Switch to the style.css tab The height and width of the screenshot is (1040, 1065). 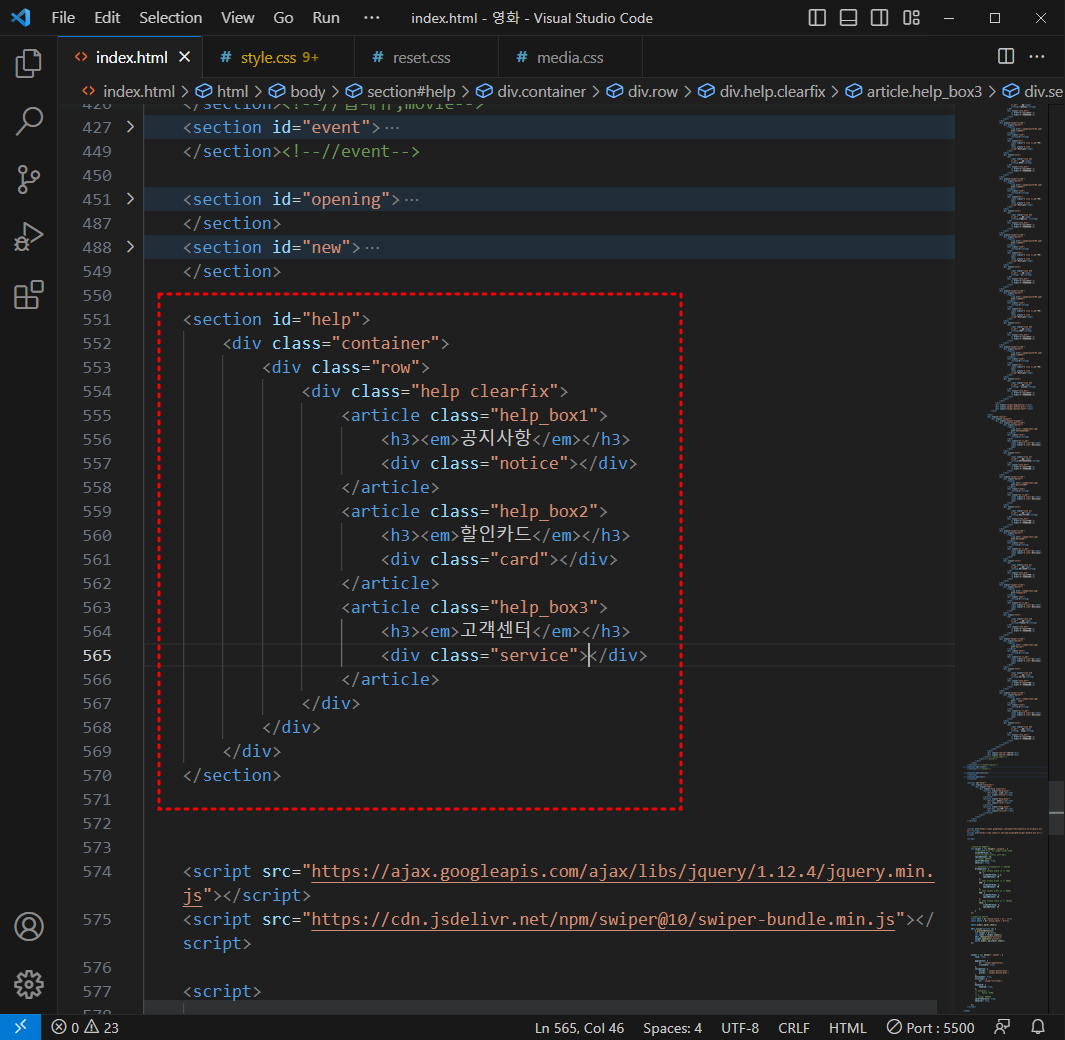pos(278,57)
